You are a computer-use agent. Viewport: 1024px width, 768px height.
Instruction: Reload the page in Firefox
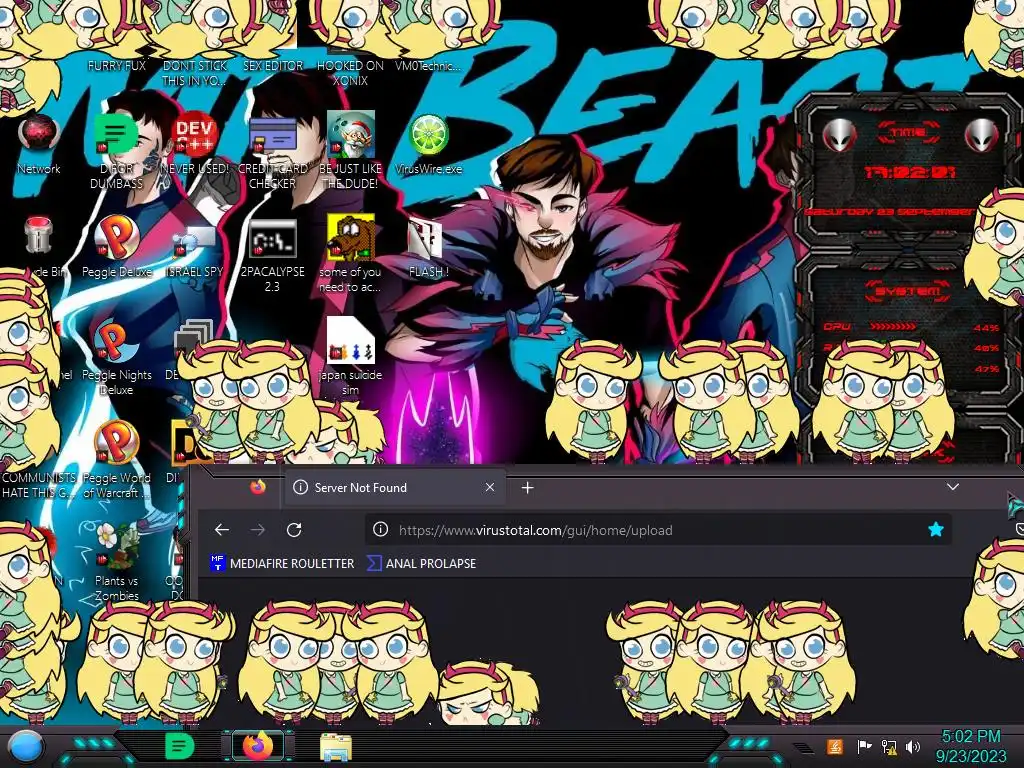tap(294, 530)
